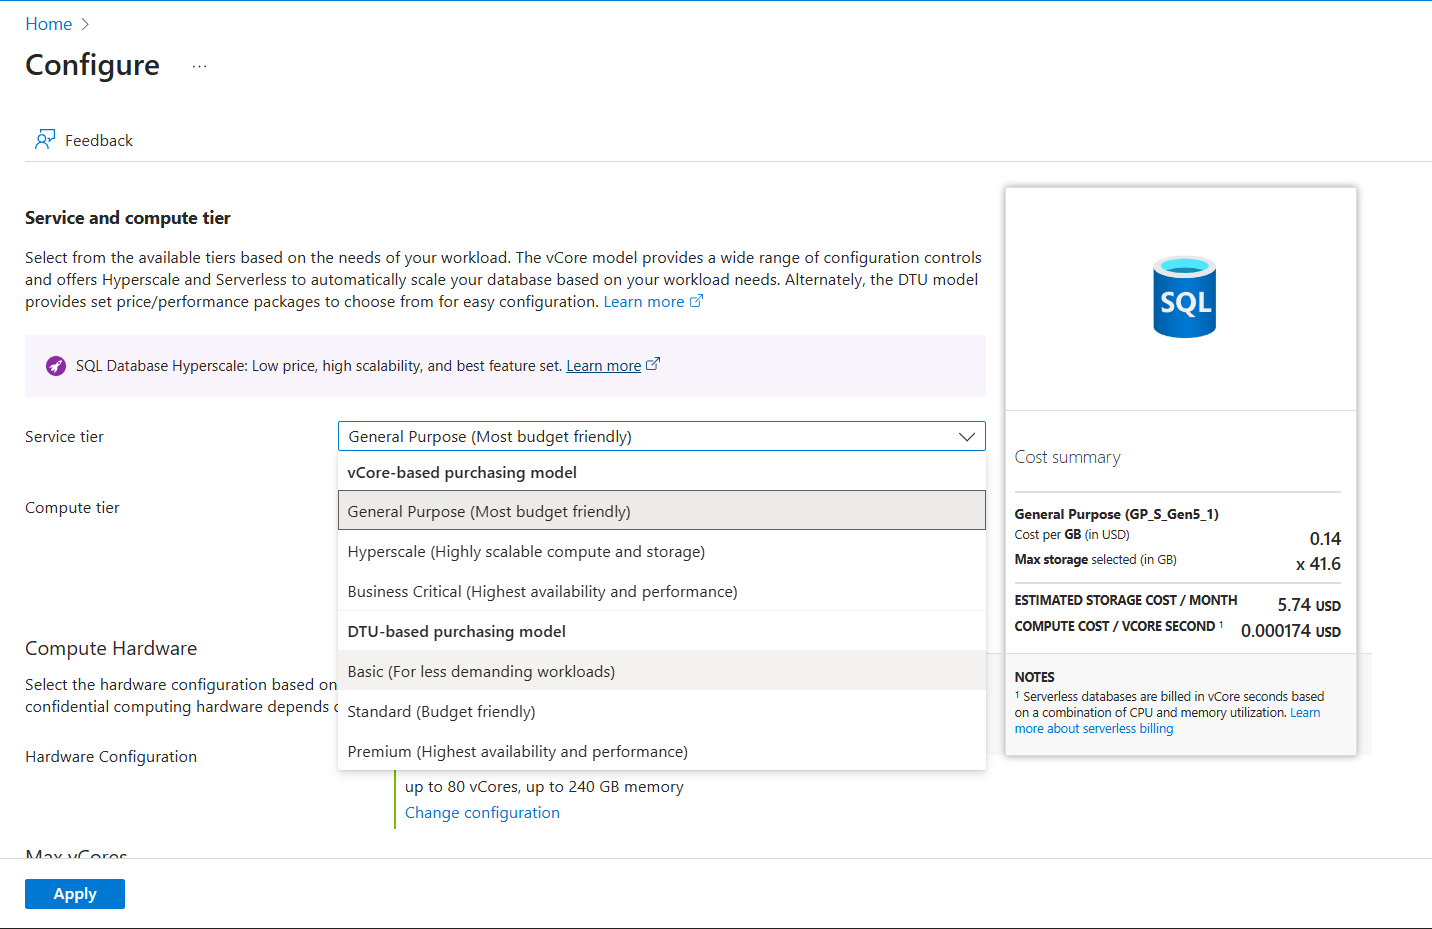
Task: Open Learn more link in tier description
Action: click(x=644, y=302)
